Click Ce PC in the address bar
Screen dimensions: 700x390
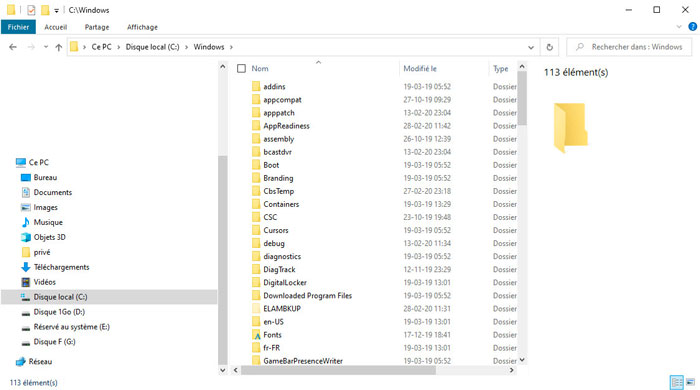pyautogui.click(x=101, y=47)
